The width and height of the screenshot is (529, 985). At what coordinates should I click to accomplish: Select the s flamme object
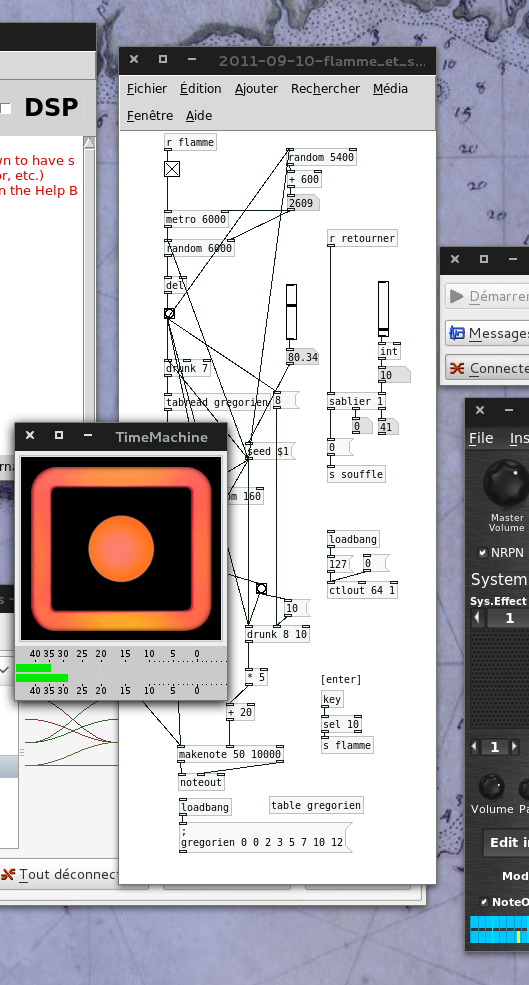(x=347, y=745)
